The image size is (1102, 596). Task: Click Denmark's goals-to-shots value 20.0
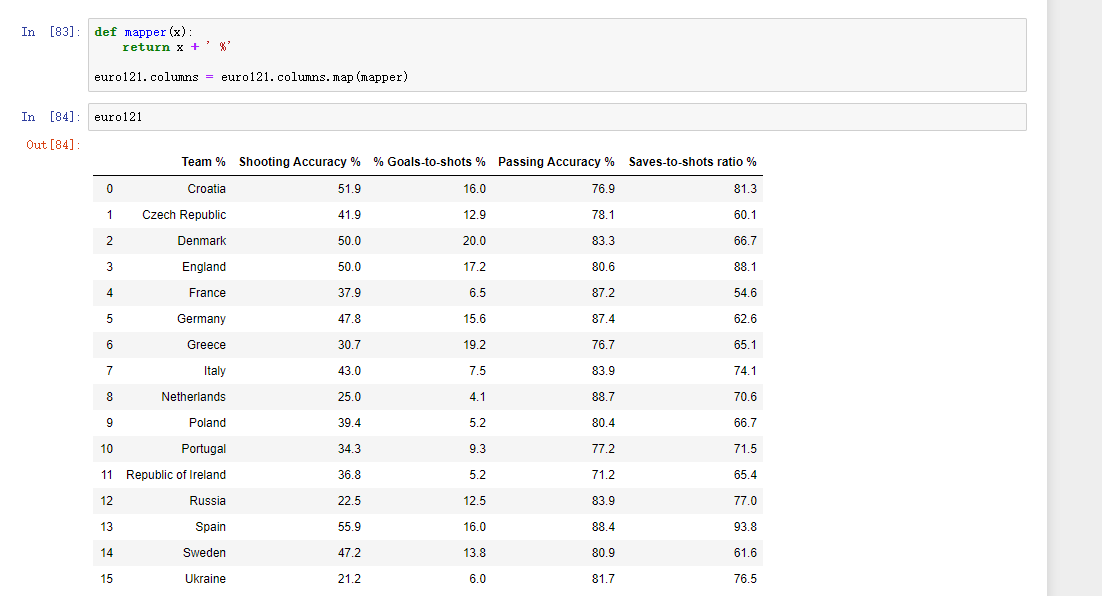(x=474, y=241)
